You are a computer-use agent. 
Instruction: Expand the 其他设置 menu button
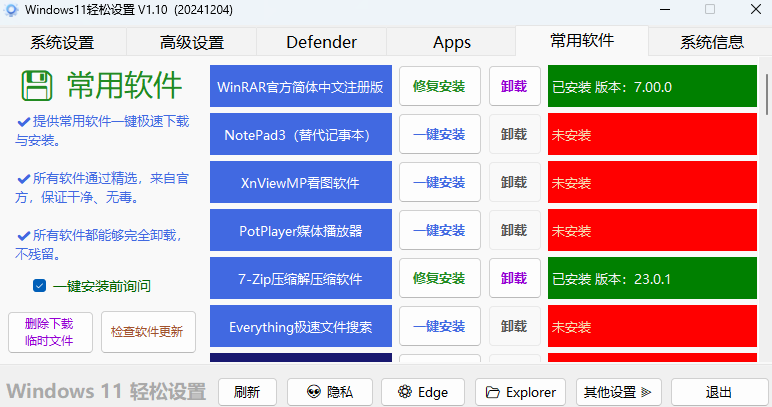(618, 392)
